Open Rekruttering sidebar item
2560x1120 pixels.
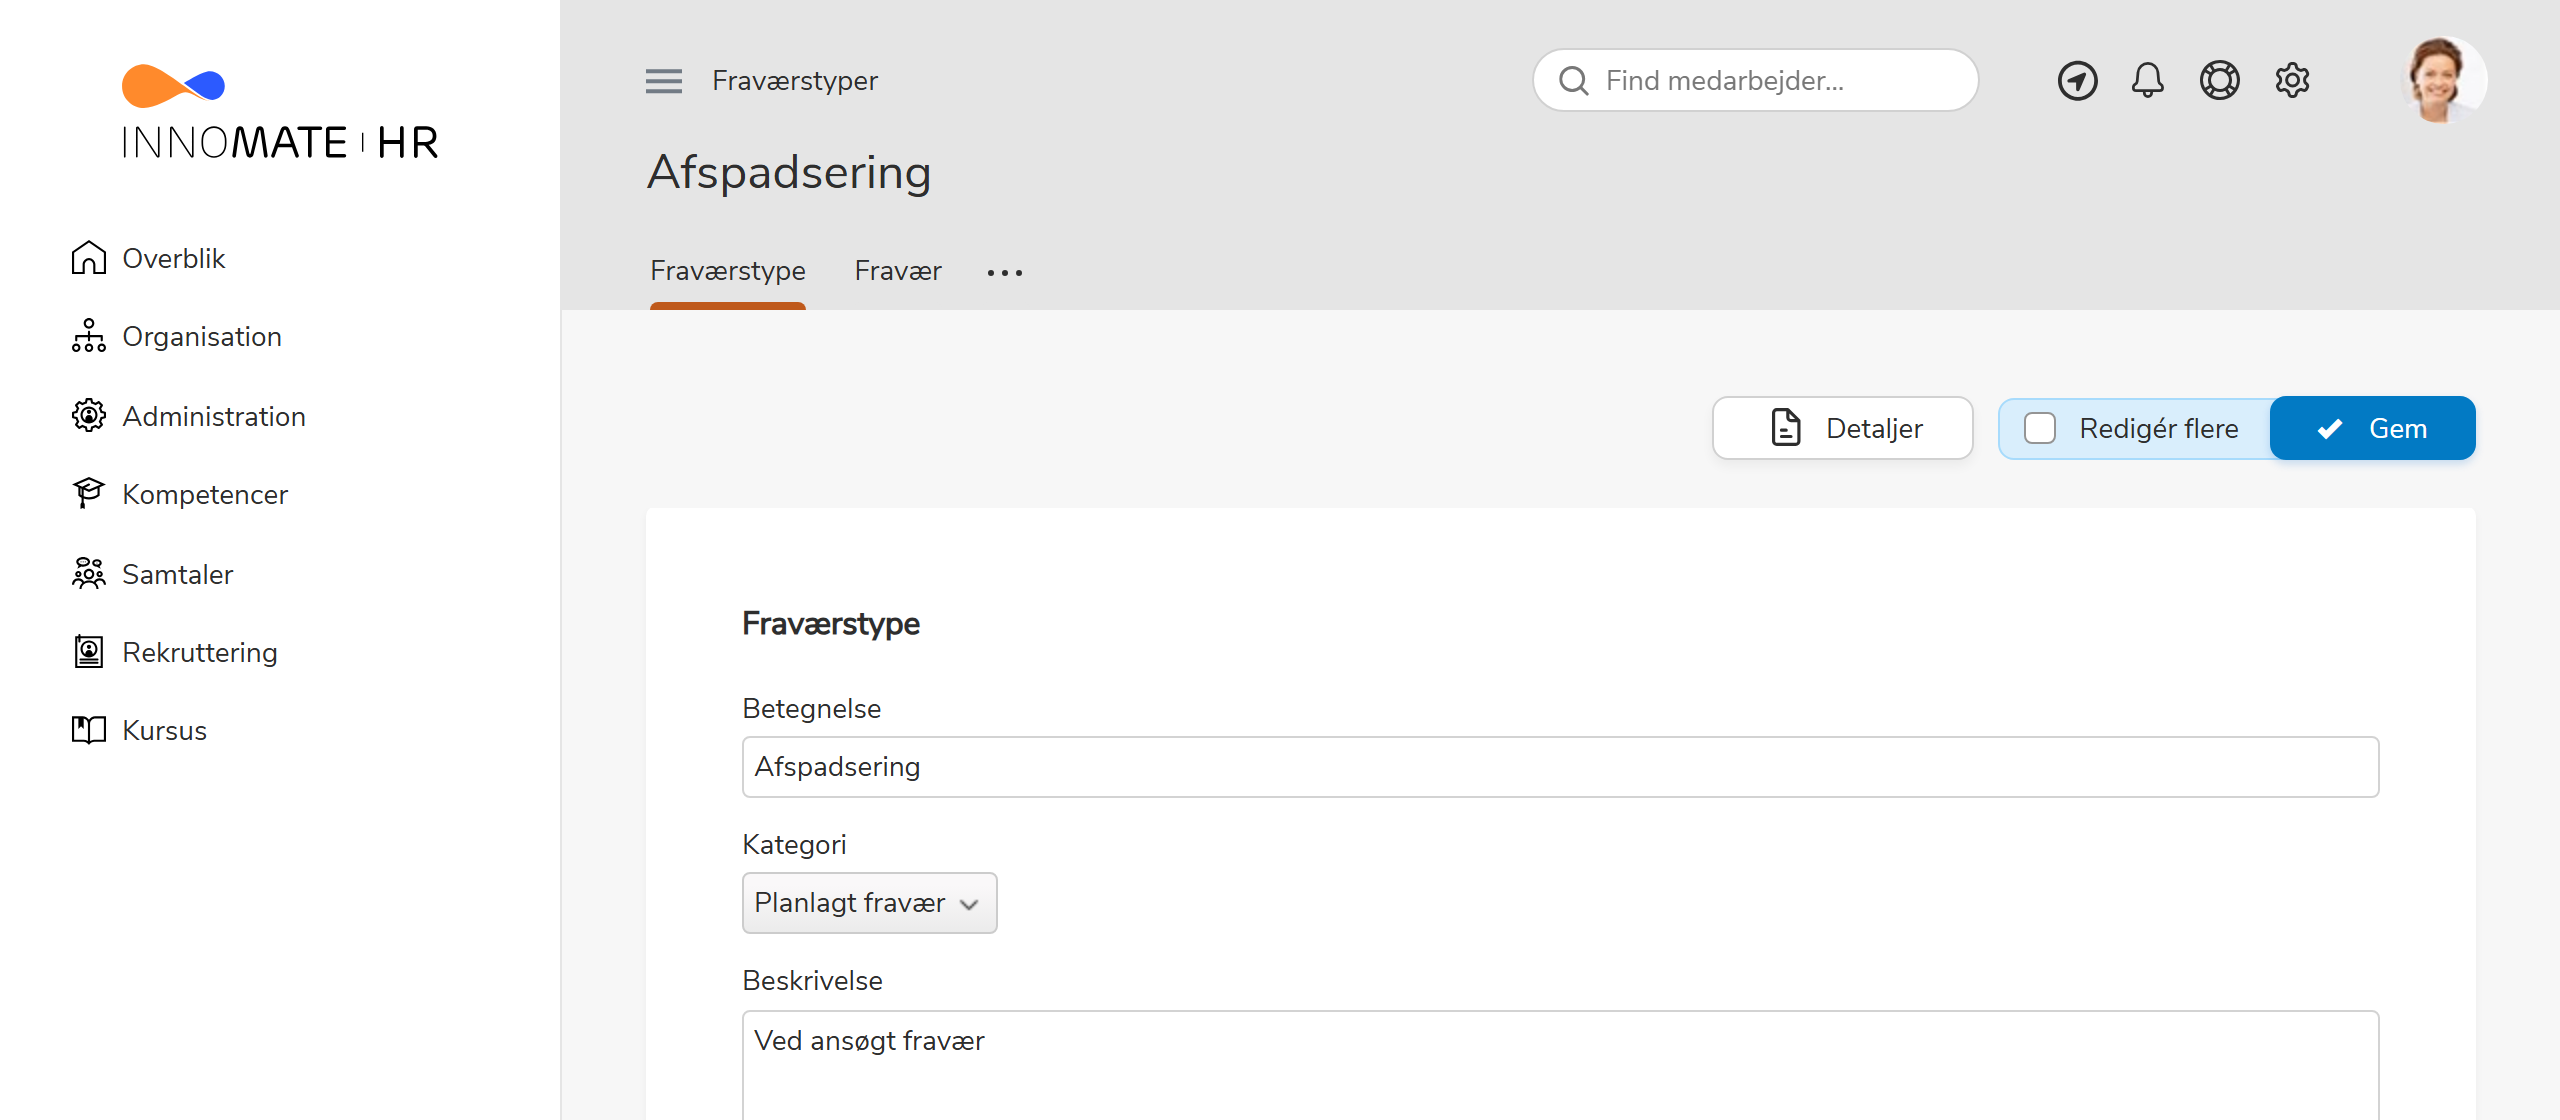click(x=200, y=652)
